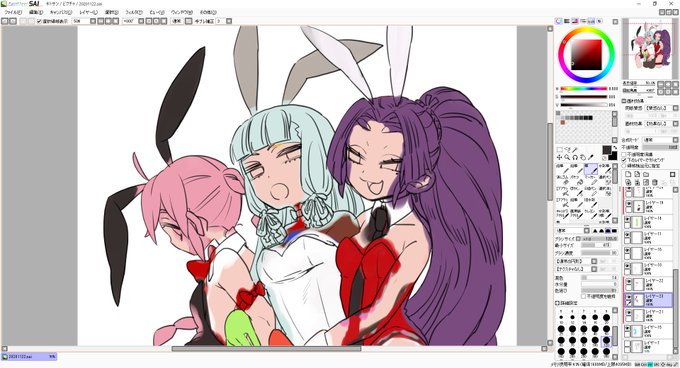
Task: Create a new linework layer
Action: tap(637, 174)
